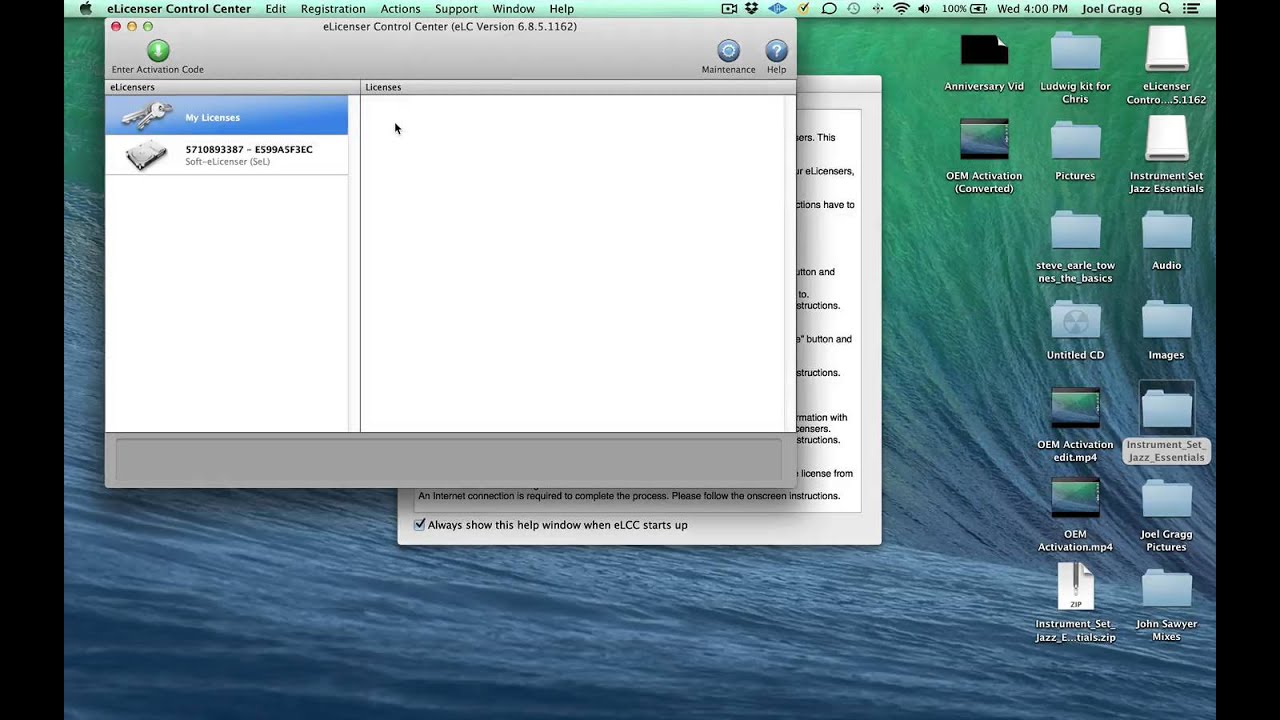This screenshot has width=1280, height=720.
Task: Click the Licenses column header
Action: pyautogui.click(x=578, y=87)
